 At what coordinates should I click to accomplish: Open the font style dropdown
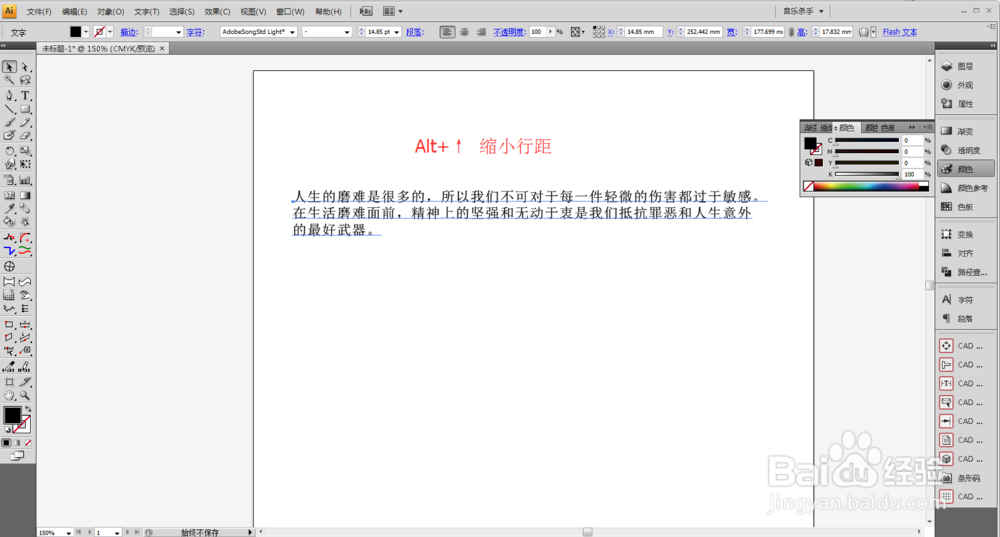[x=346, y=32]
